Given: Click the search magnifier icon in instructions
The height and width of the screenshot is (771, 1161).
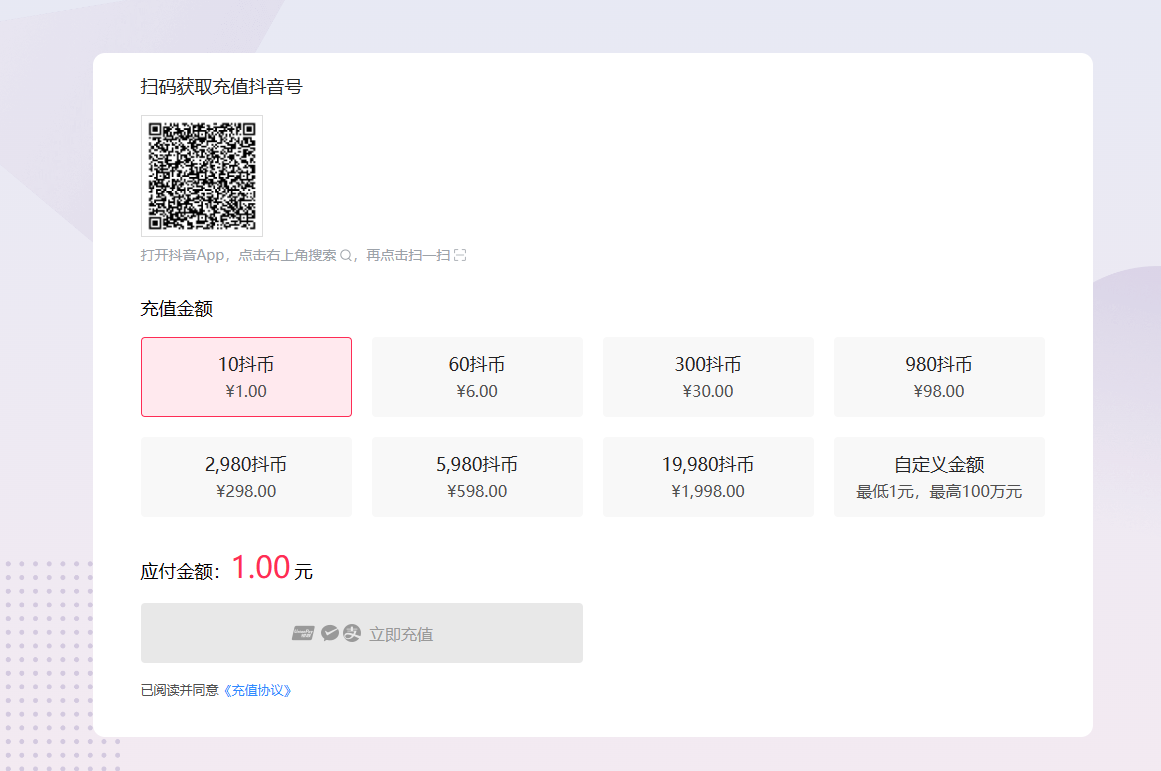Looking at the screenshot, I should point(346,256).
